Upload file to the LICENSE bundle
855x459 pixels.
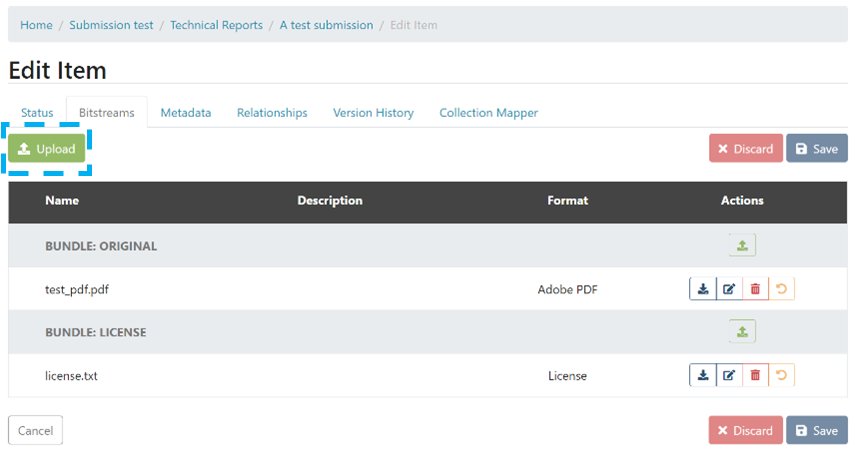coord(742,331)
